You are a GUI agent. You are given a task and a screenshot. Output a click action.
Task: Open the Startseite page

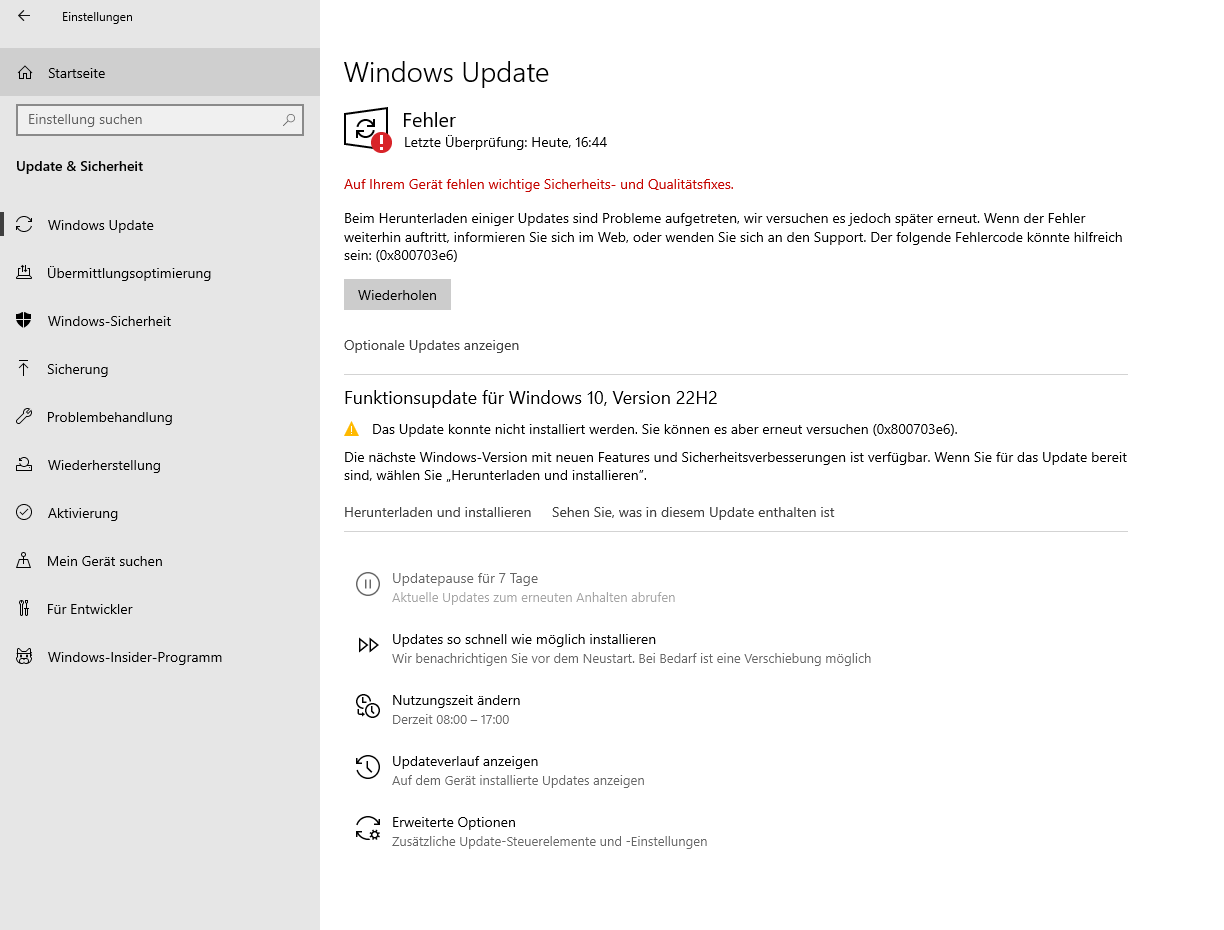click(x=160, y=73)
